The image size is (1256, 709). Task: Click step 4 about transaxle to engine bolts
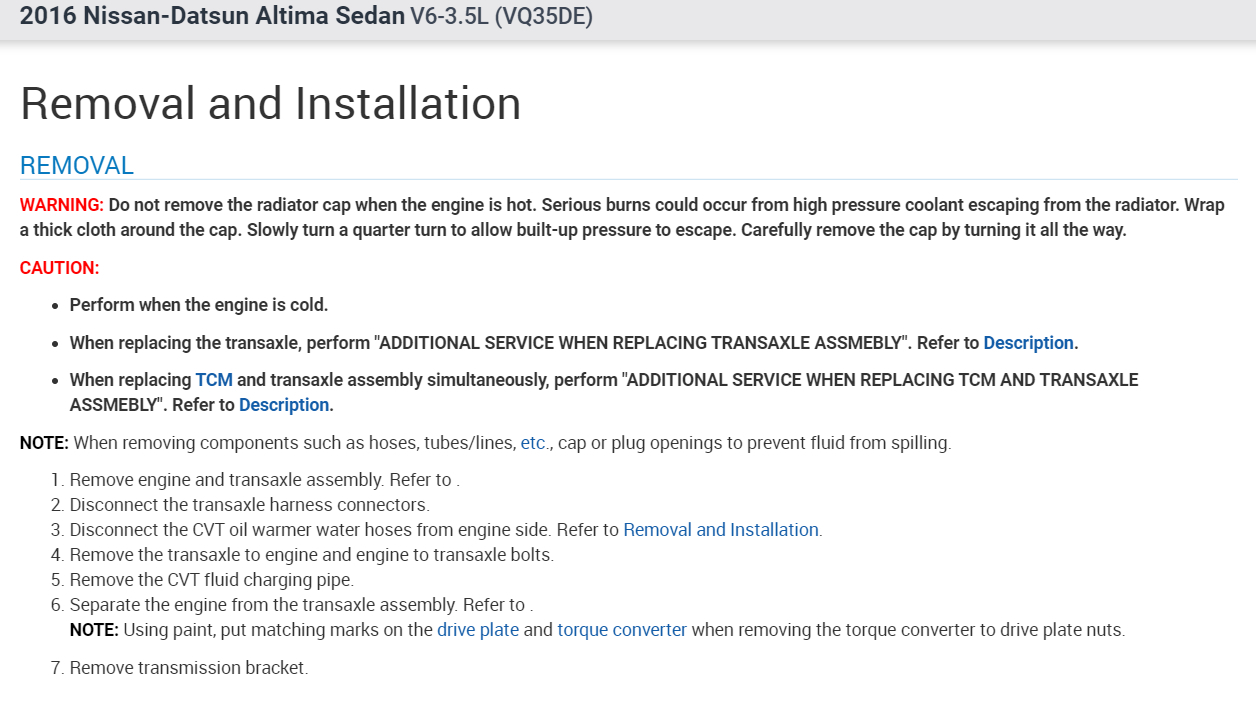coord(311,555)
